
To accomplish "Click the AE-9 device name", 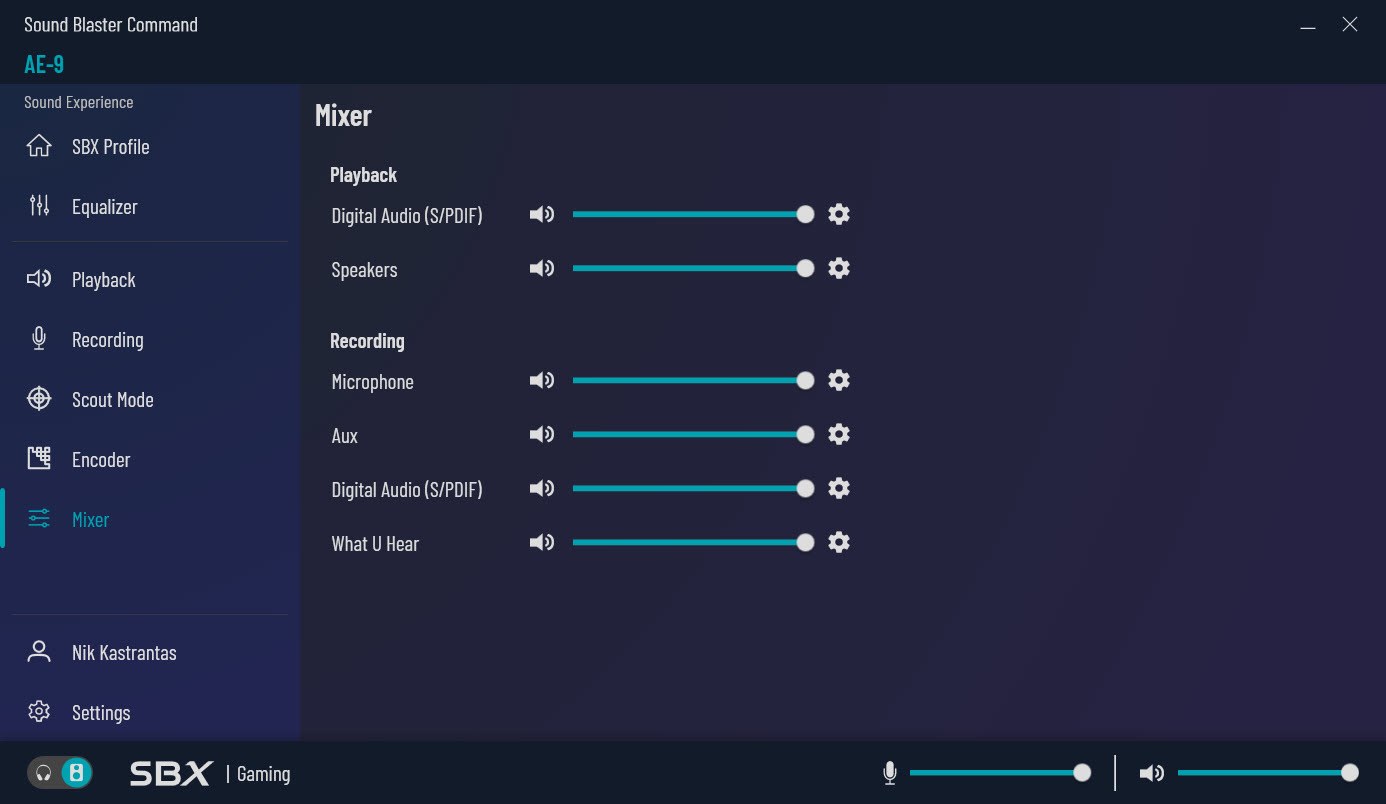I will point(44,64).
